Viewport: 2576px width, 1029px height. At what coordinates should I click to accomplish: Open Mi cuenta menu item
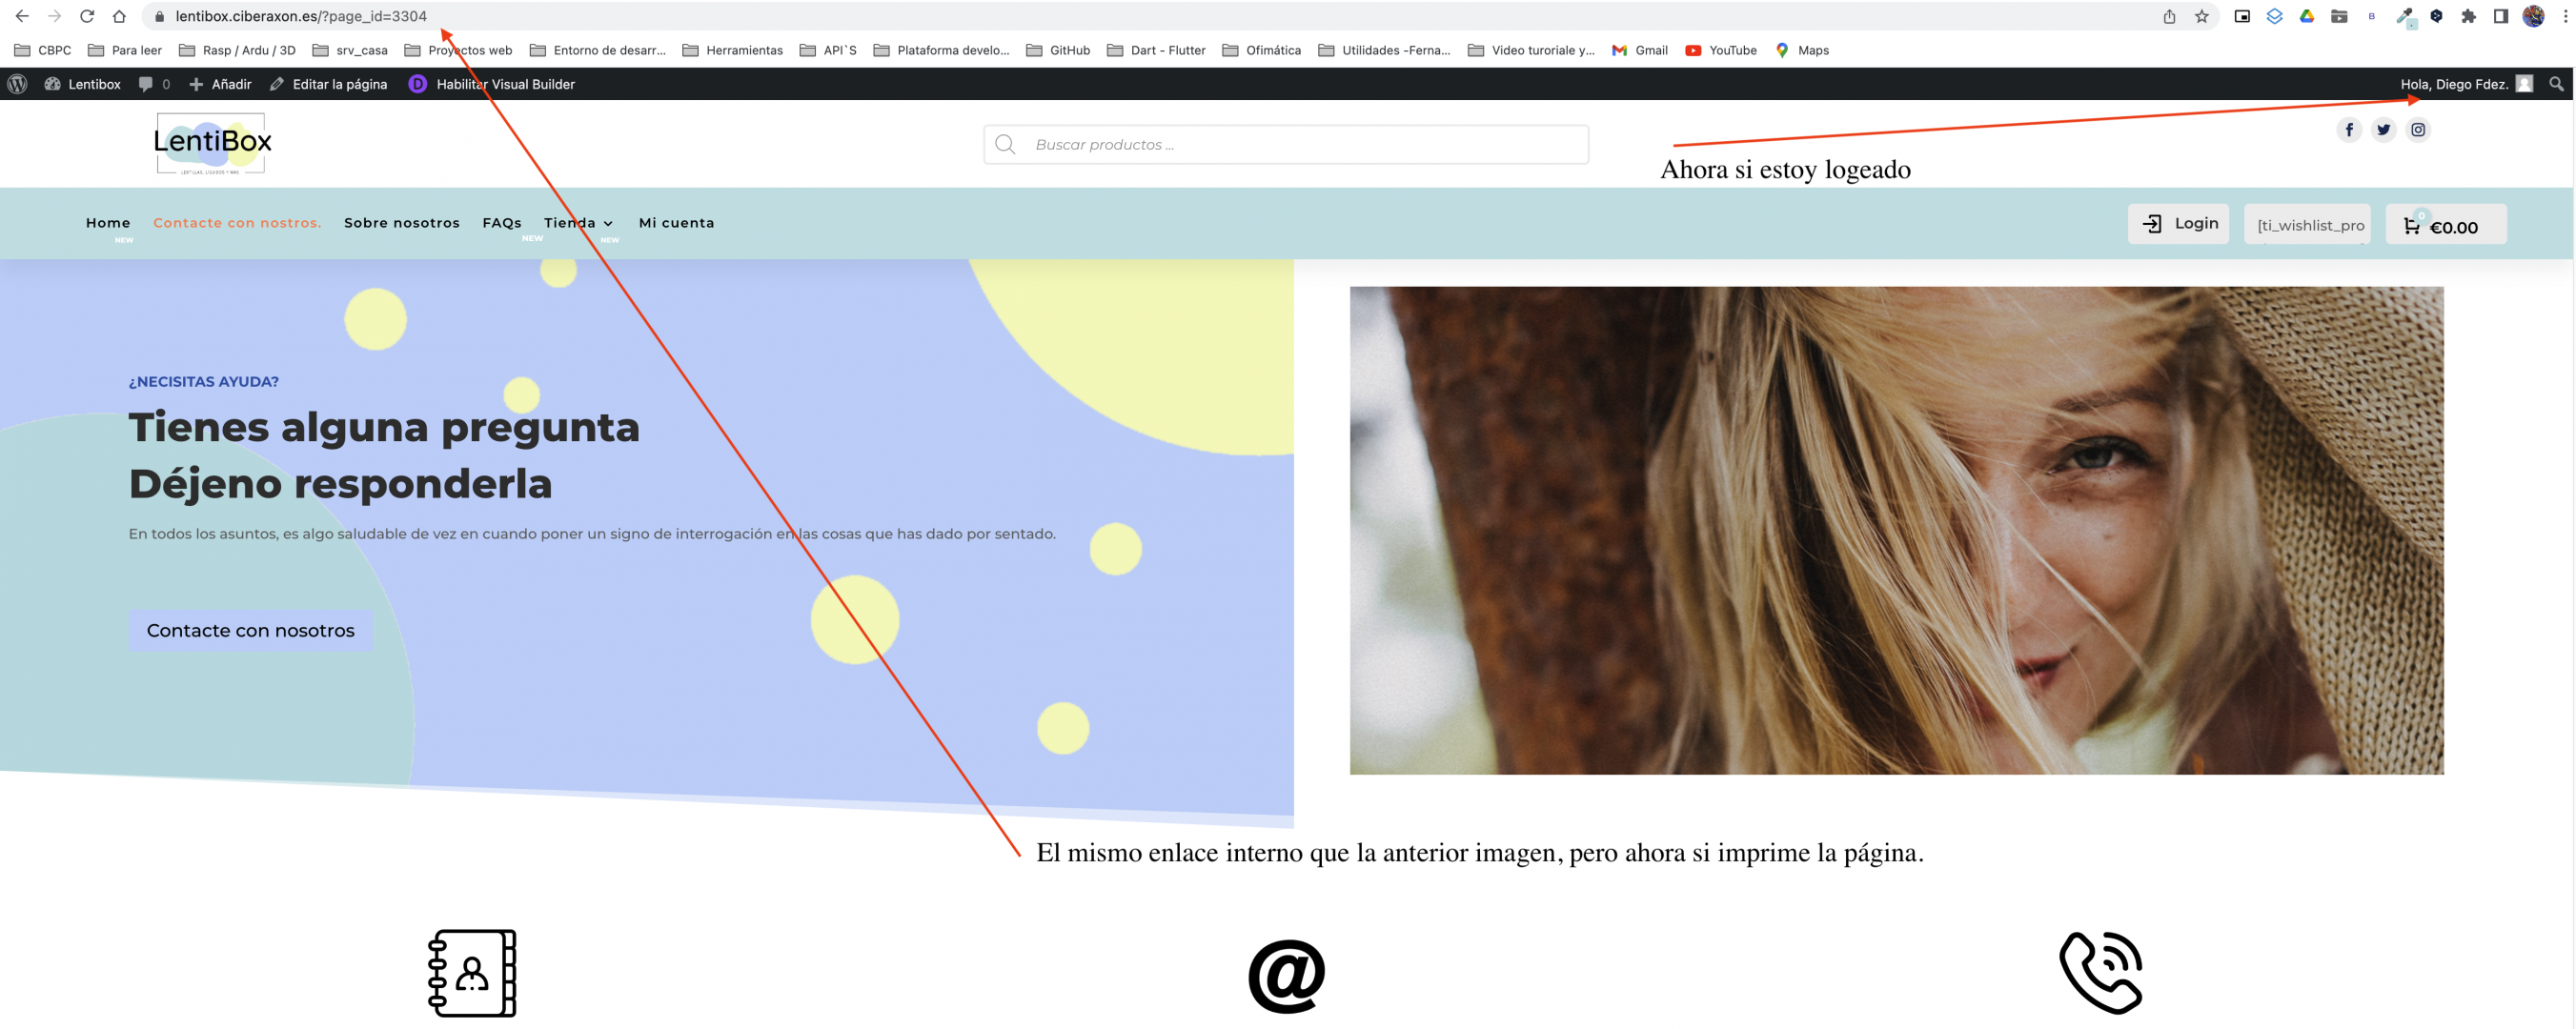pyautogui.click(x=677, y=222)
